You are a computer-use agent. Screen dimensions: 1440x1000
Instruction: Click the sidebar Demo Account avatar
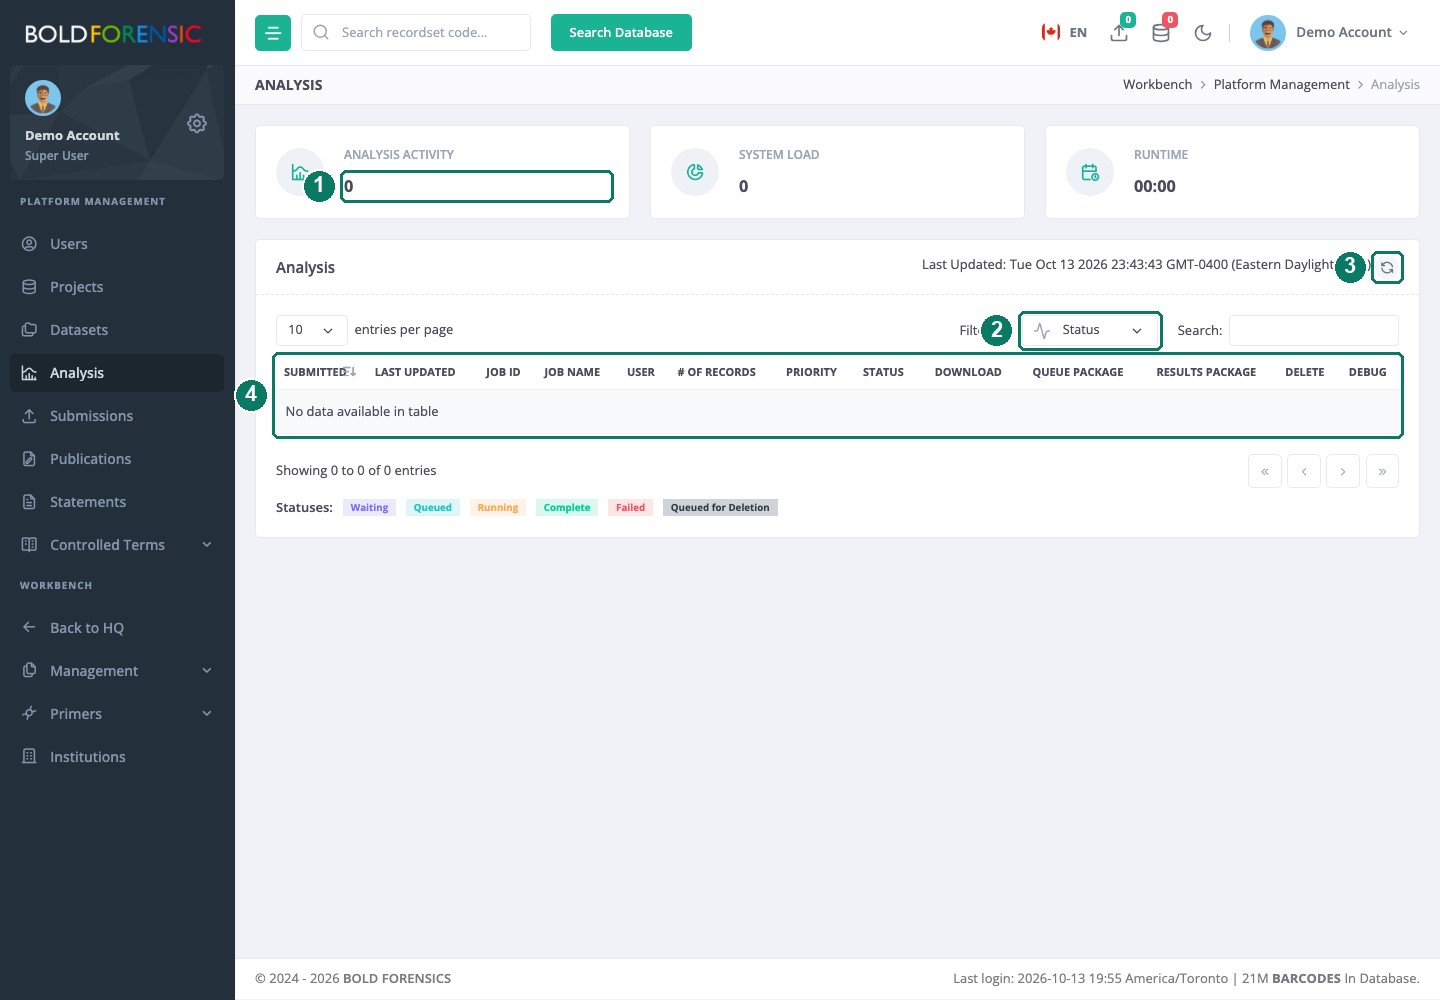tap(43, 98)
